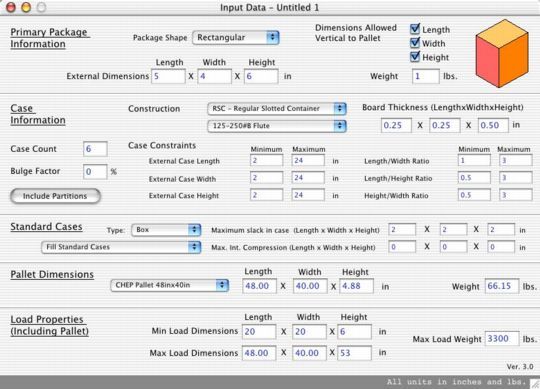Screen dimensions: 540x389
Task: Click the primary package Weight field
Action: click(426, 76)
